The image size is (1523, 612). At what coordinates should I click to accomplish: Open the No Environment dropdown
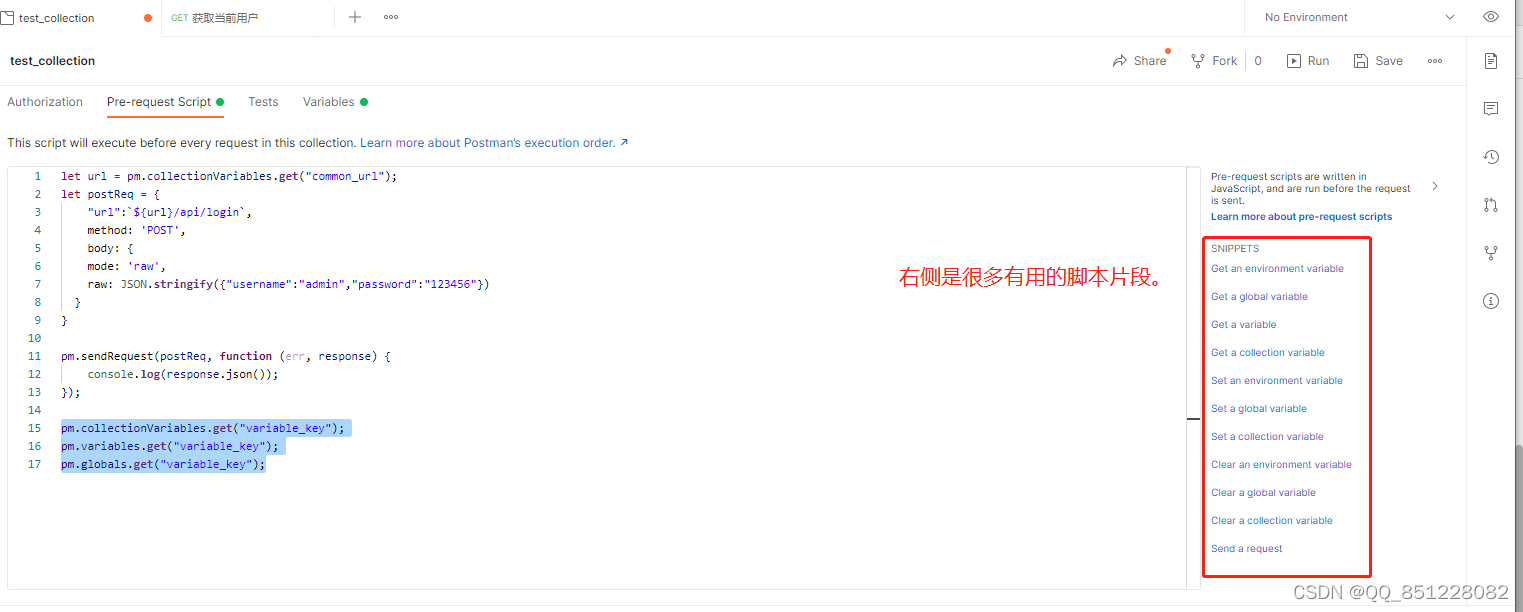click(1359, 17)
